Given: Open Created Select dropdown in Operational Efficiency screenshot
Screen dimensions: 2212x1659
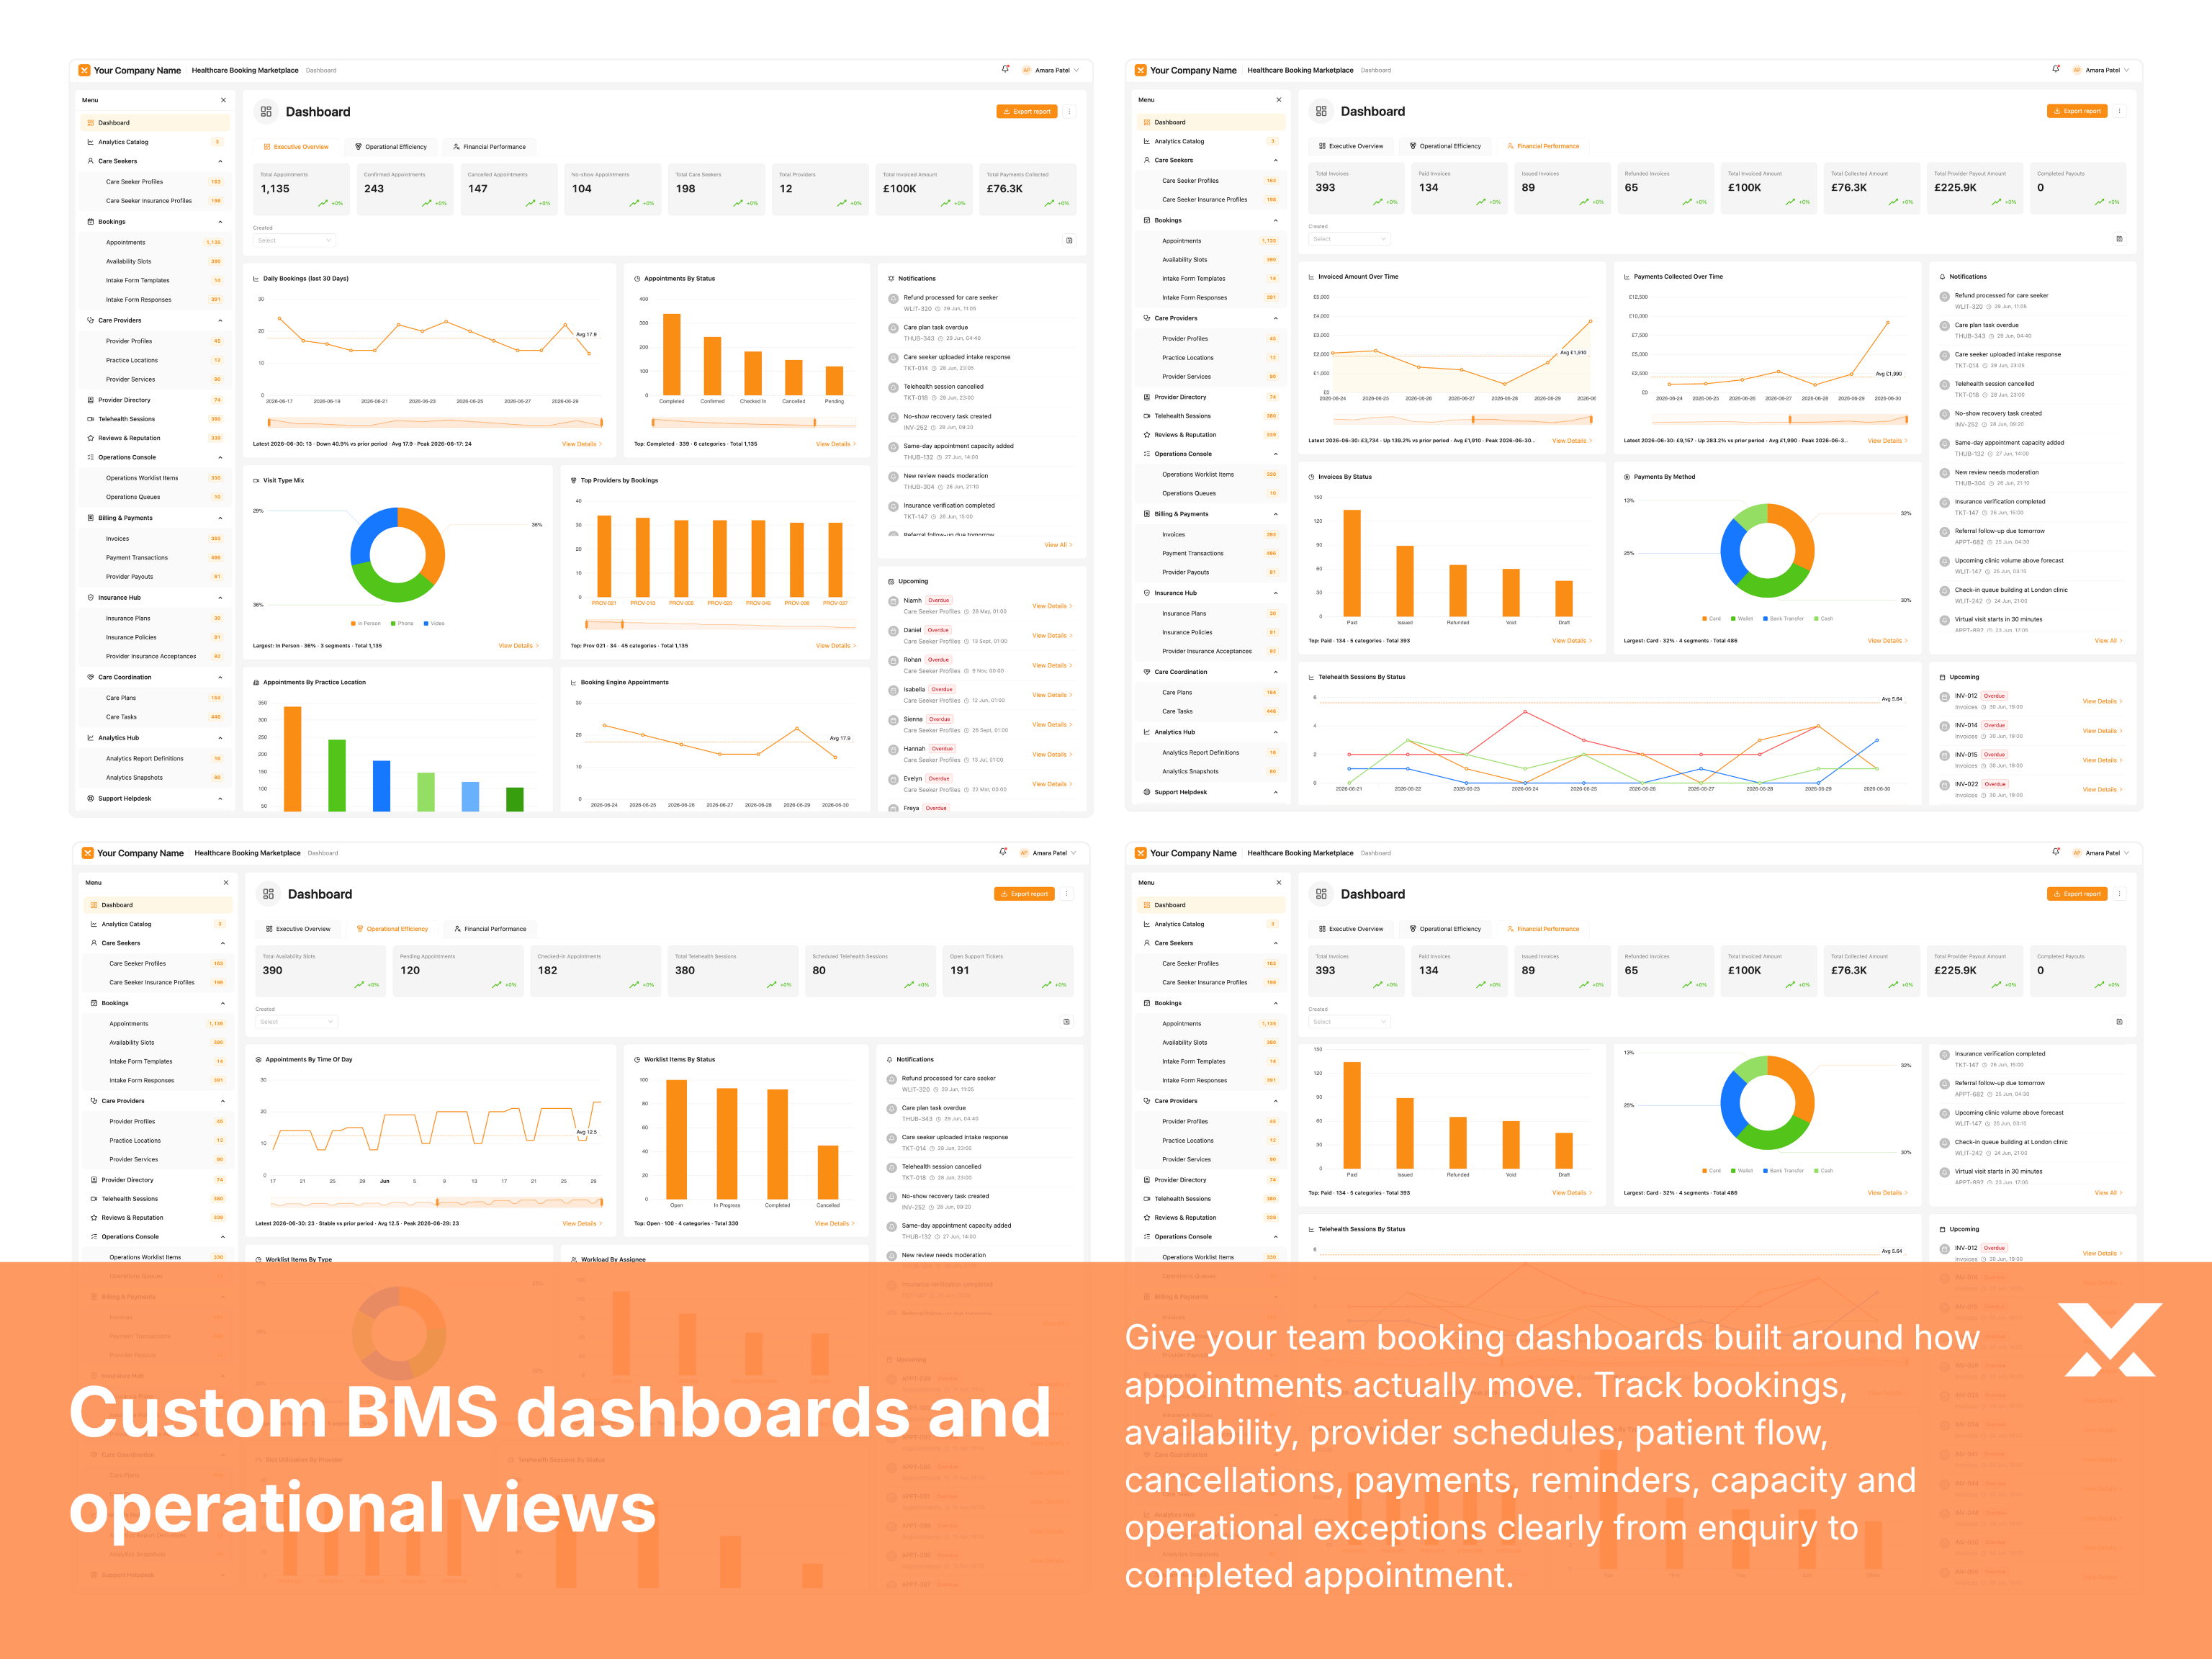Looking at the screenshot, I should pyautogui.click(x=297, y=1022).
